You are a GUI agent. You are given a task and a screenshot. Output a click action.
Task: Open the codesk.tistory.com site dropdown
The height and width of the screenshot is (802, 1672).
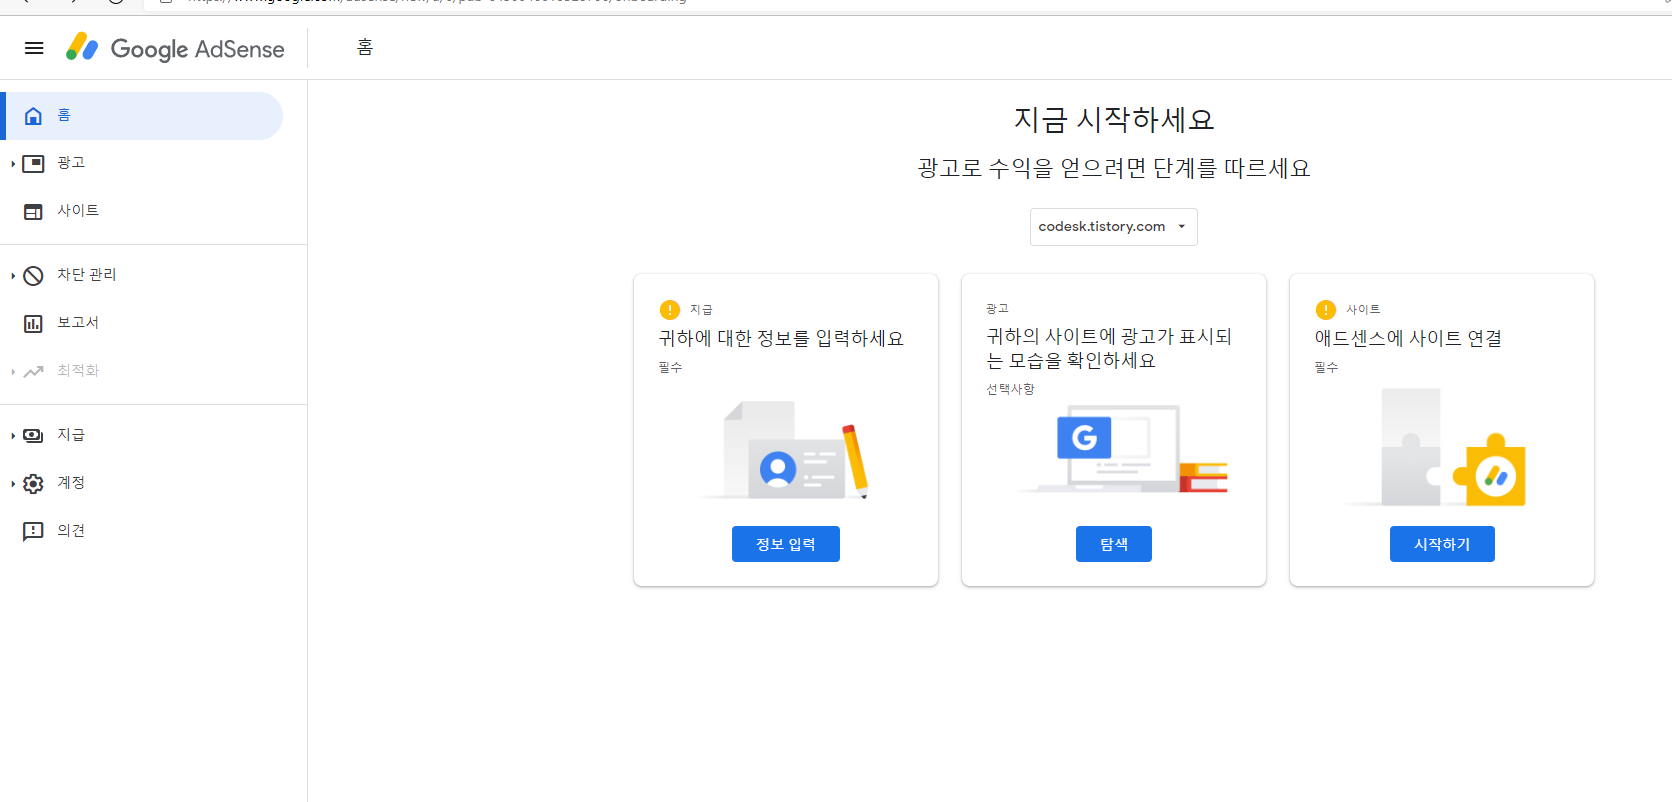point(1113,227)
